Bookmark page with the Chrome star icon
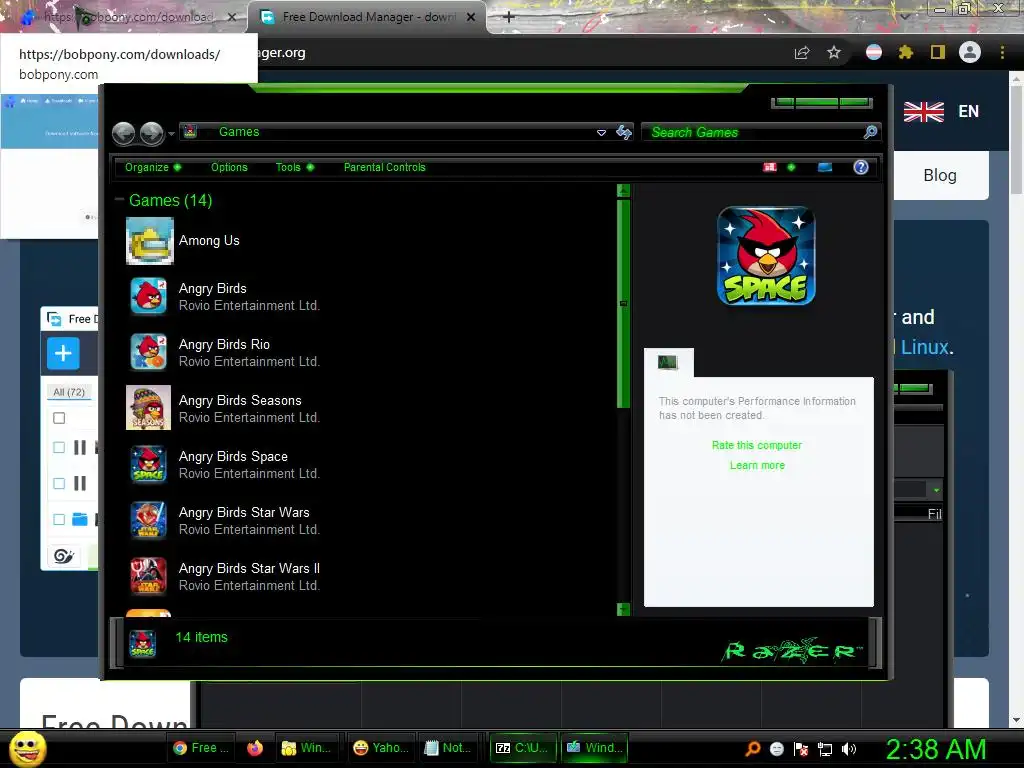The width and height of the screenshot is (1024, 768). (x=834, y=53)
